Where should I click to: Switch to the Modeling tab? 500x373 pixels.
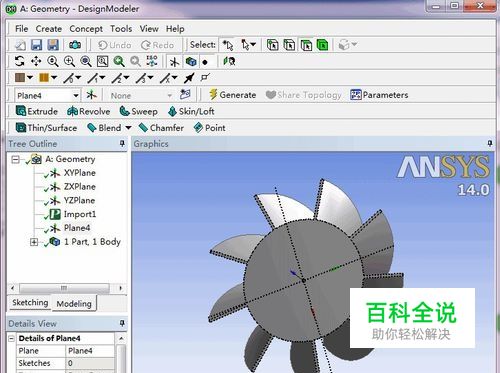74,304
